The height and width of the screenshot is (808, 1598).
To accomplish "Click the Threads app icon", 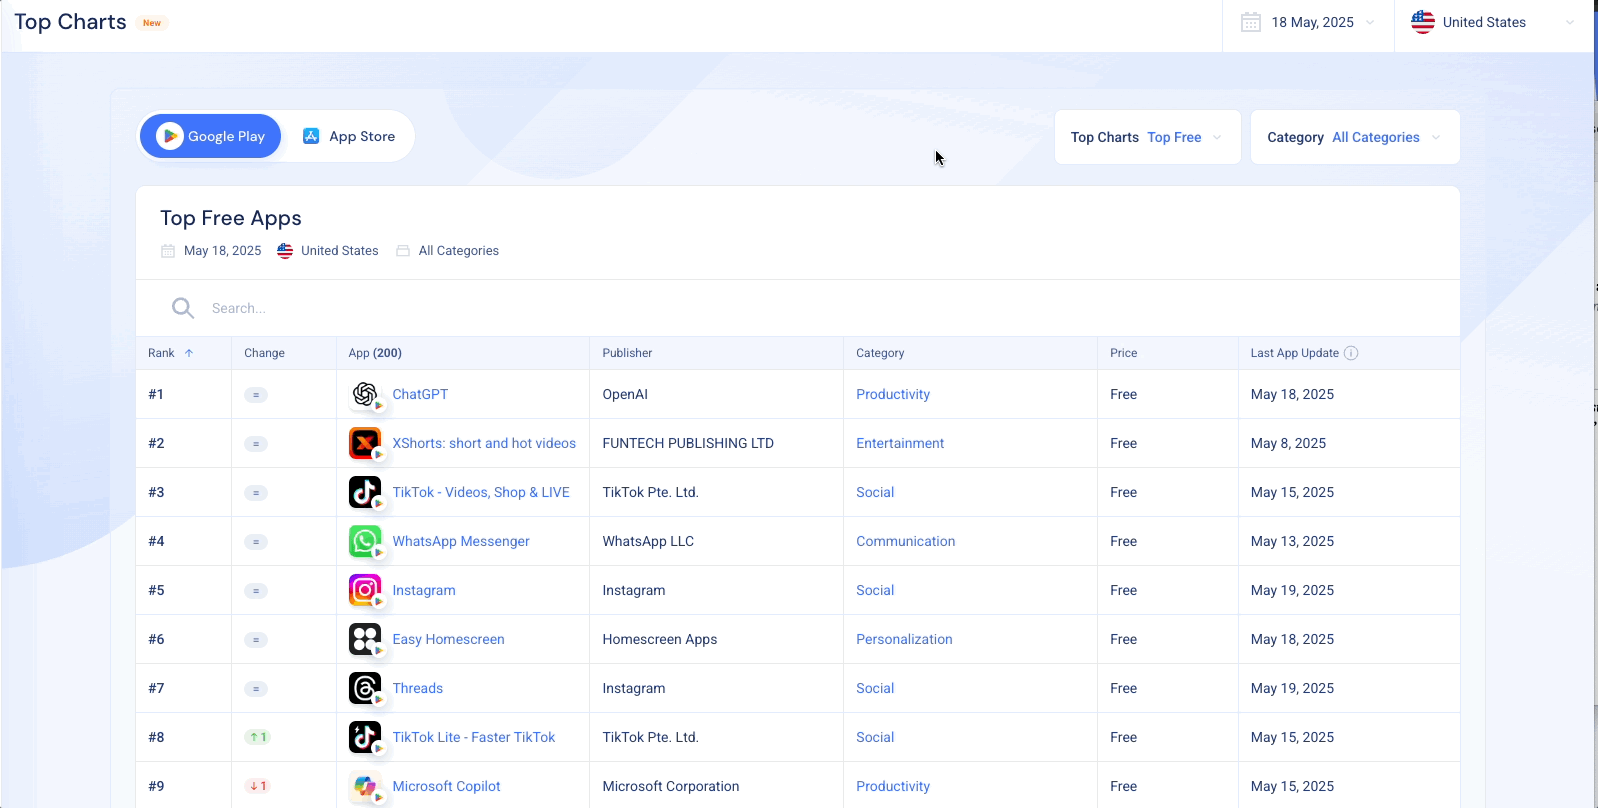I will [365, 688].
